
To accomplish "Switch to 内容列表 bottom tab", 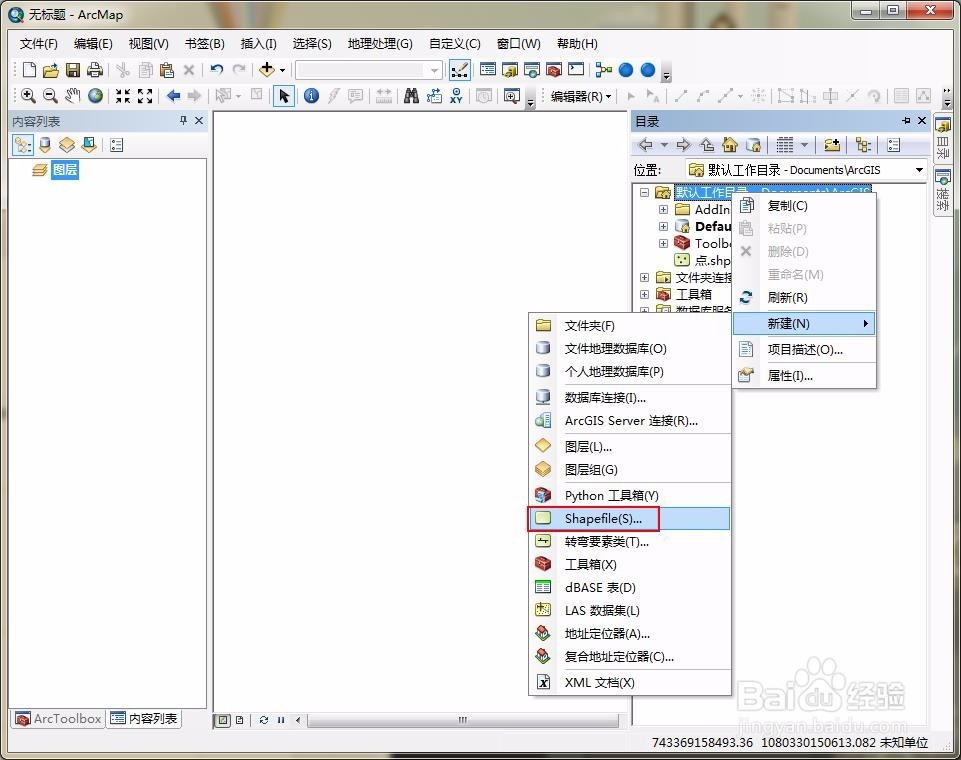I will coord(144,718).
